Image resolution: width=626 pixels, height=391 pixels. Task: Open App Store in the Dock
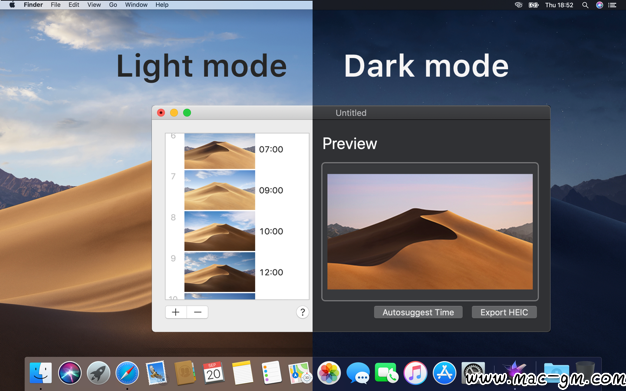(x=444, y=373)
